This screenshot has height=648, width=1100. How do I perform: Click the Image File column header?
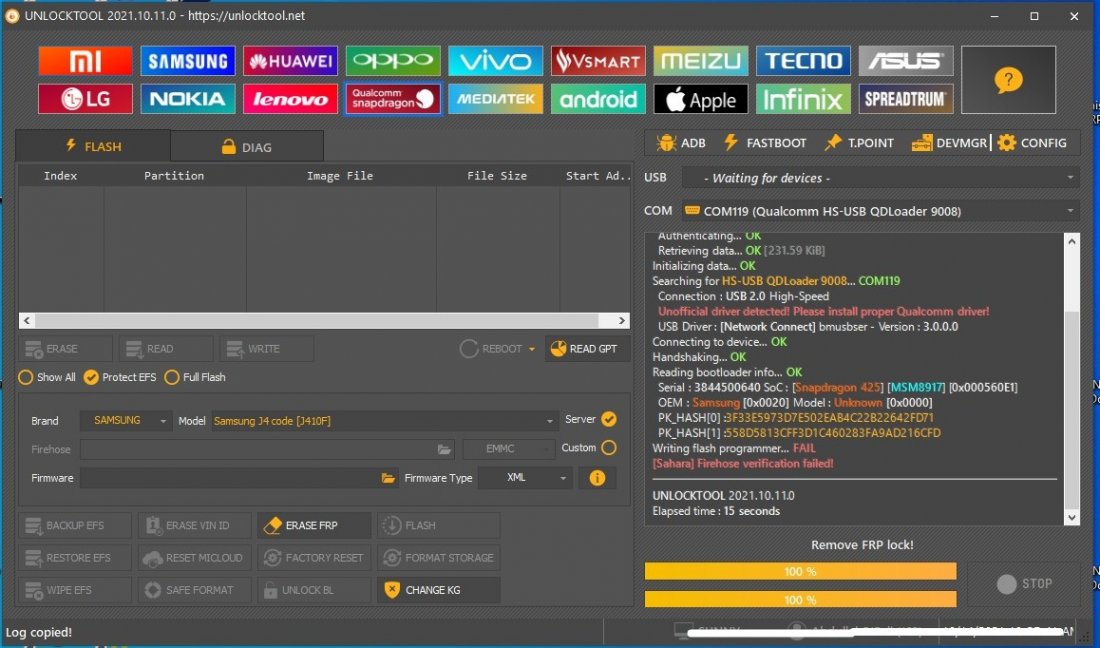pyautogui.click(x=340, y=176)
